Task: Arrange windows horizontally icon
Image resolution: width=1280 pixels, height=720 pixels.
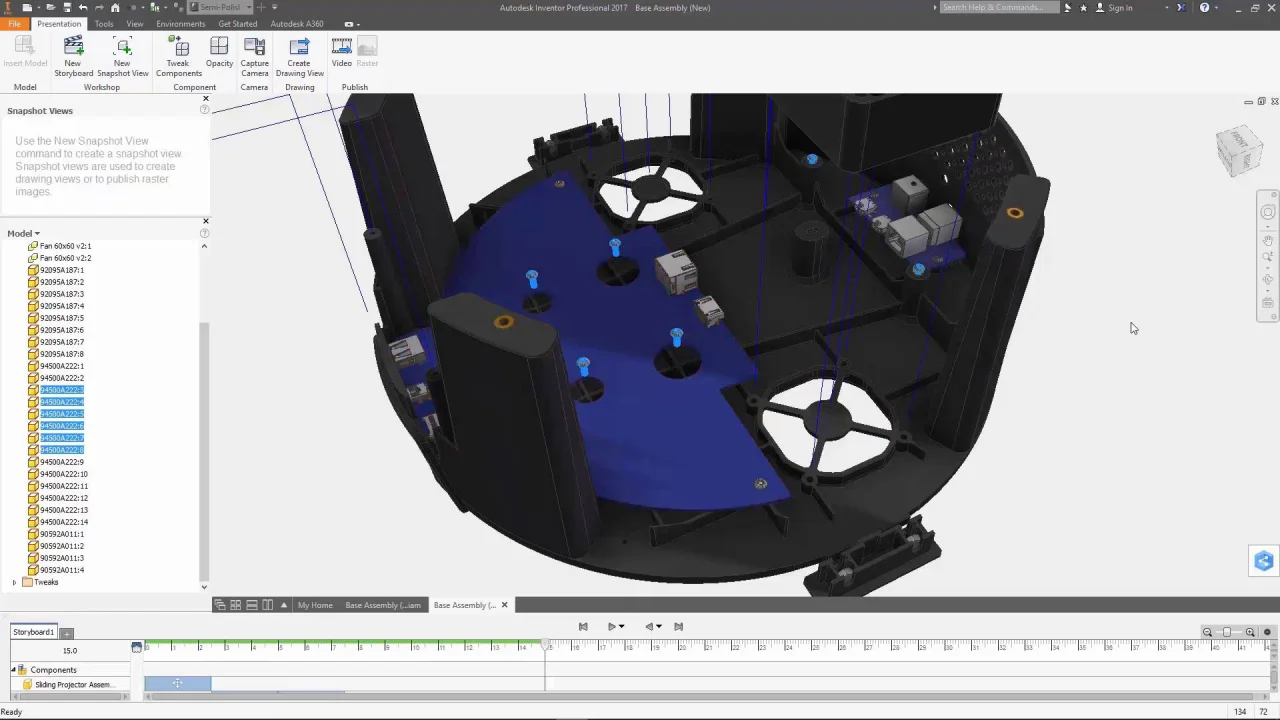Action: click(252, 605)
